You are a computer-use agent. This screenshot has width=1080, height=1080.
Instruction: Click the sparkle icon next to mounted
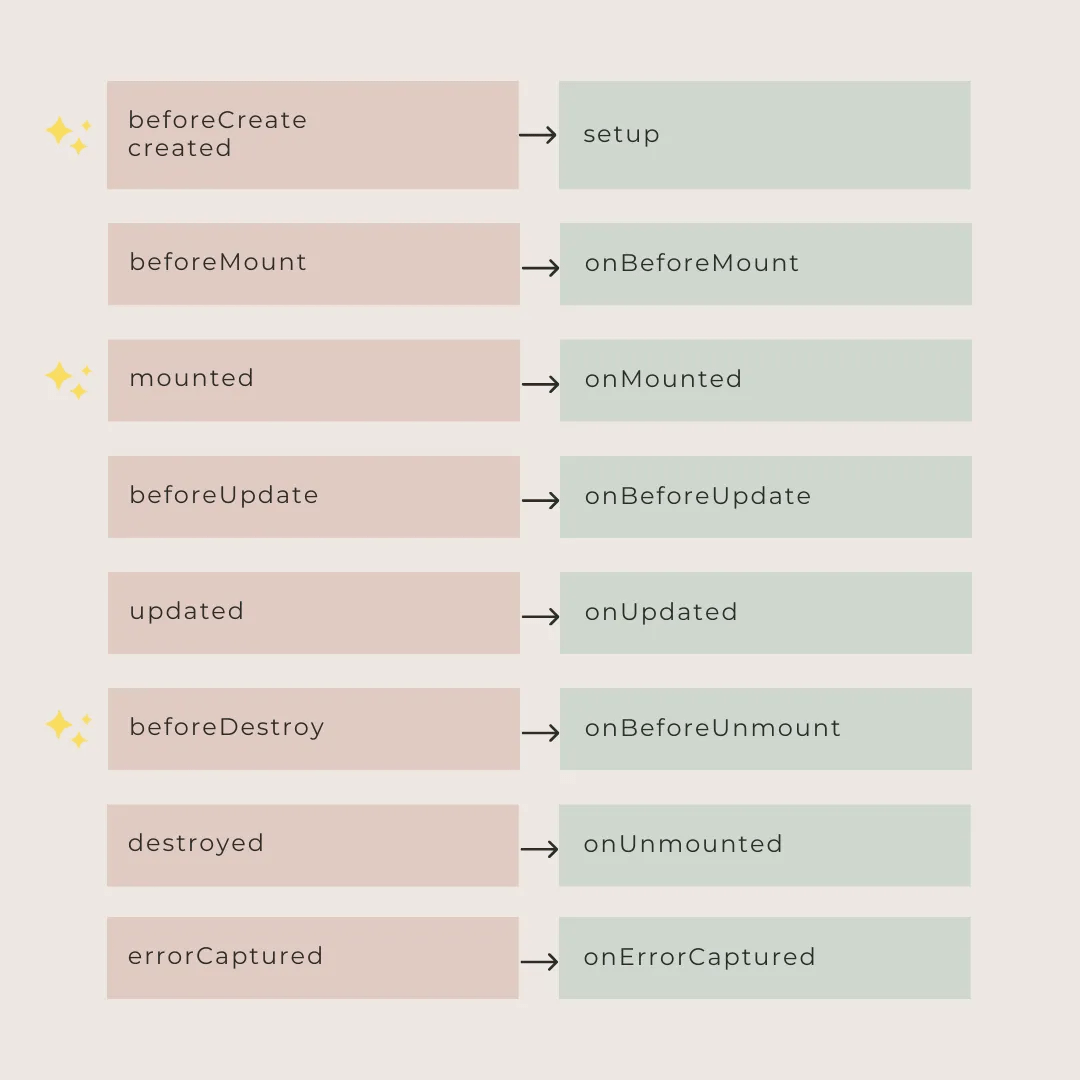coord(69,379)
